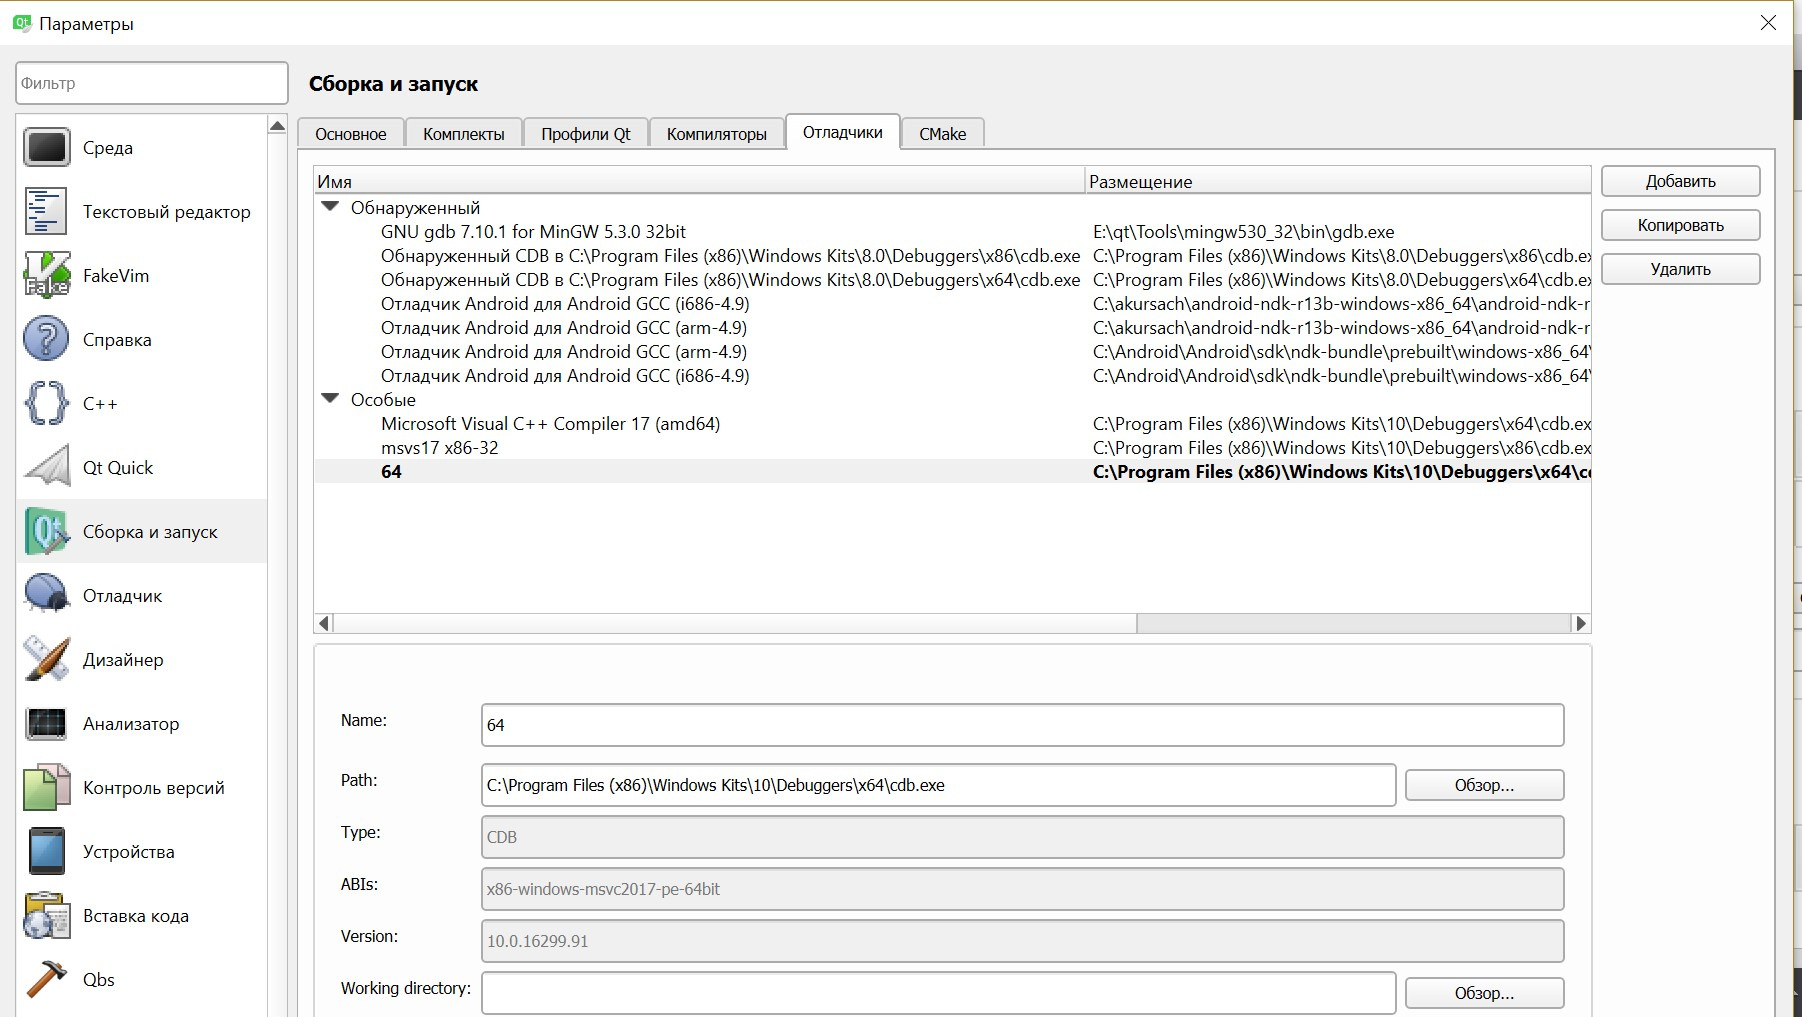1802x1017 pixels.
Task: Select the msvs17 x86-32 debugger
Action: tap(440, 448)
